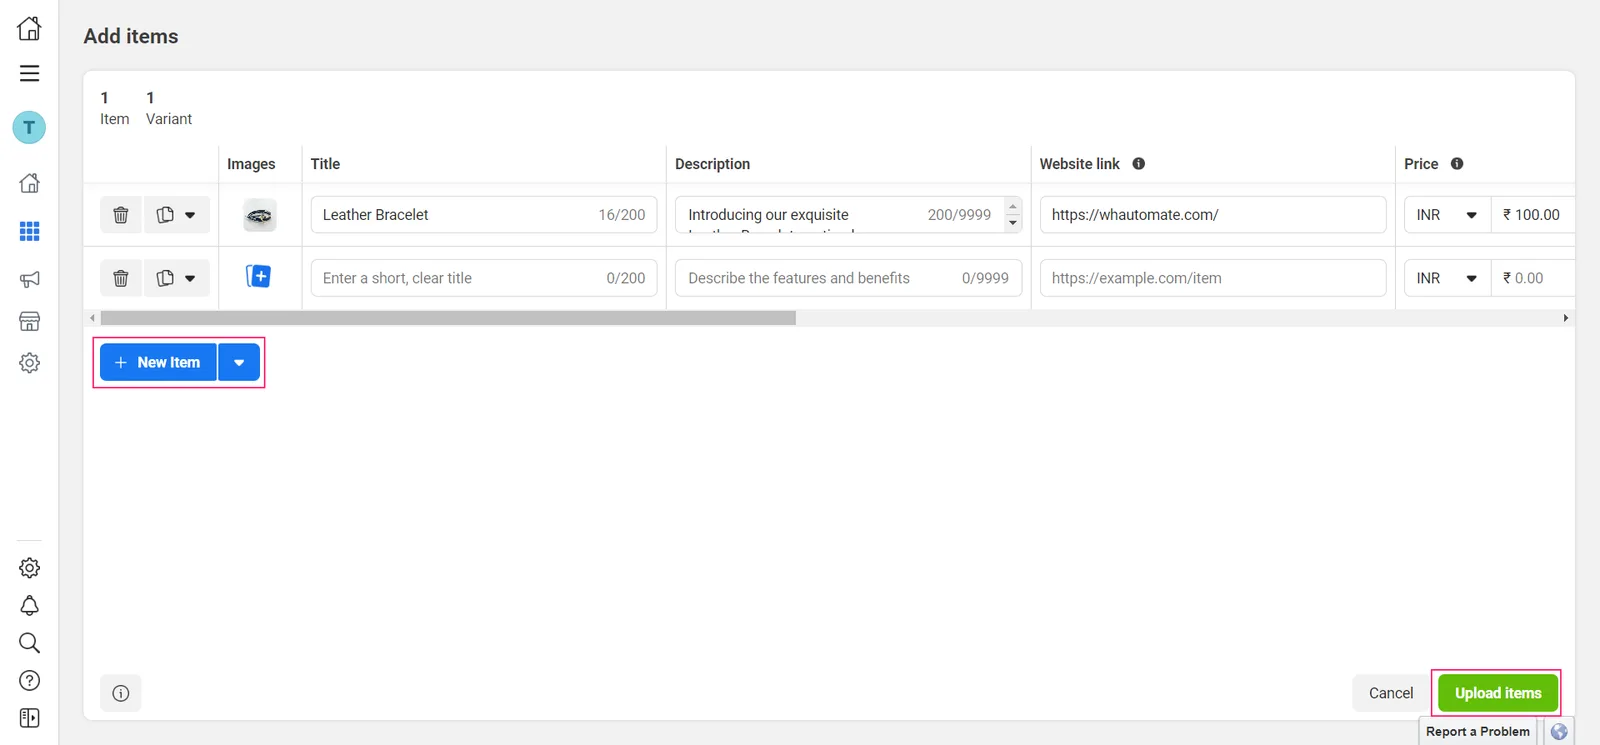Open the lower settings gear icon
This screenshot has height=745, width=1600.
29,568
